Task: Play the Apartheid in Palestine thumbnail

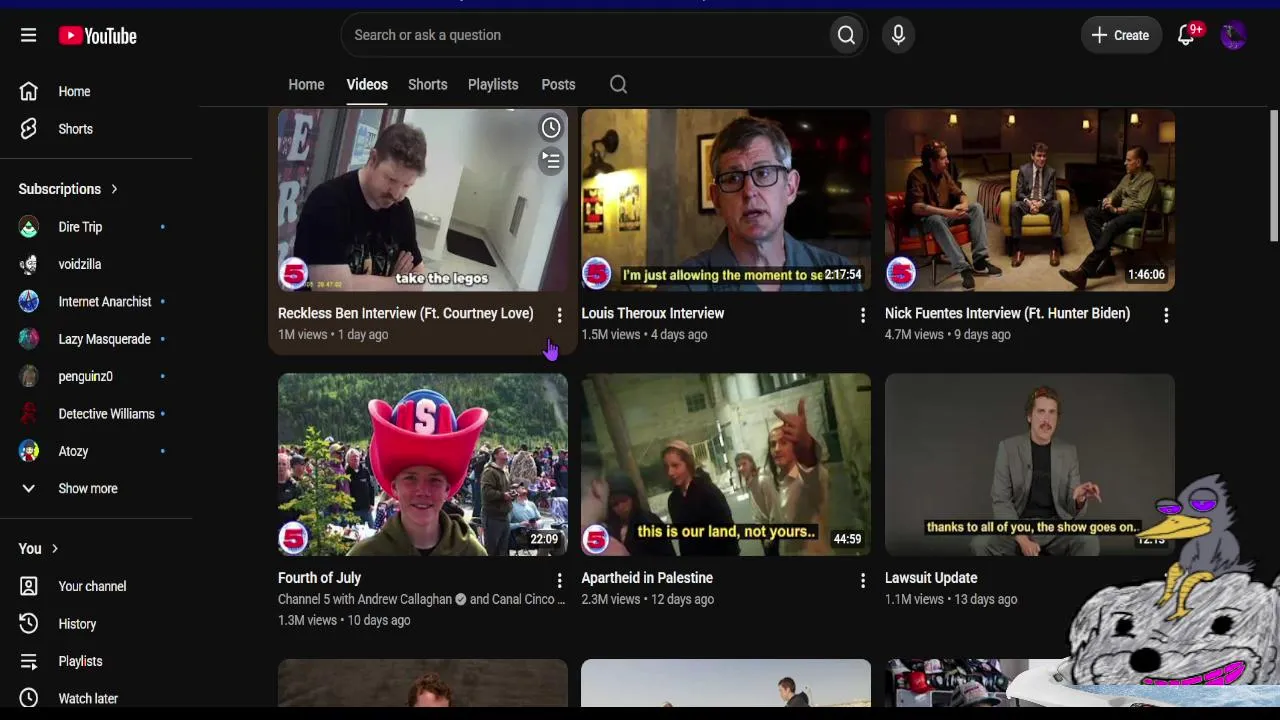Action: [726, 464]
